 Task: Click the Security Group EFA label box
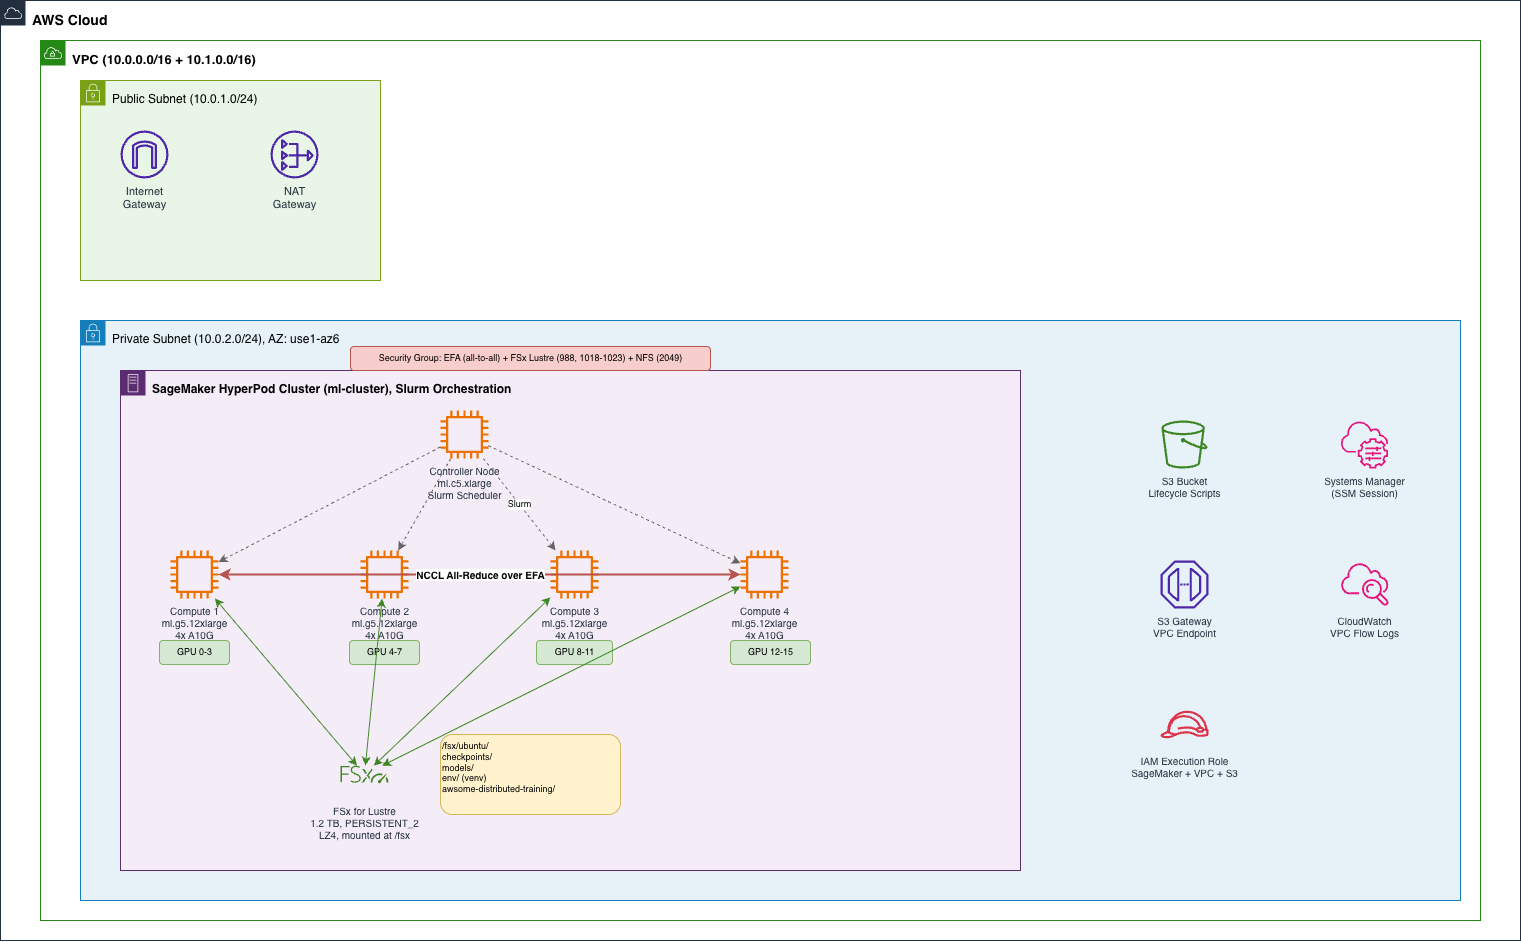click(x=530, y=358)
